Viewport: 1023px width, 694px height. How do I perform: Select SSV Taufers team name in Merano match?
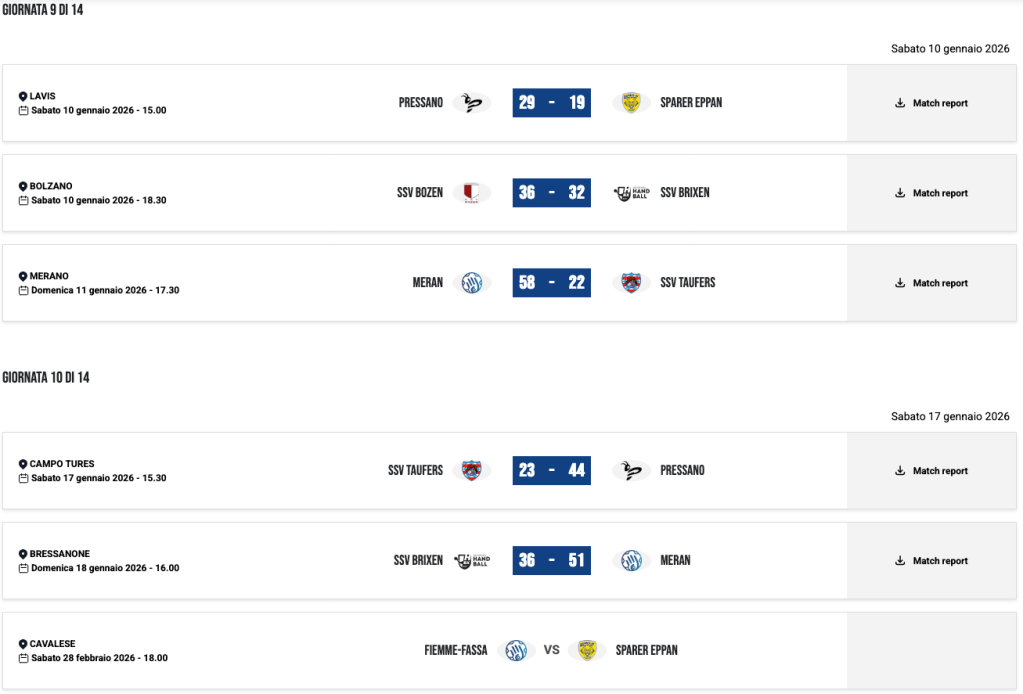pyautogui.click(x=688, y=283)
